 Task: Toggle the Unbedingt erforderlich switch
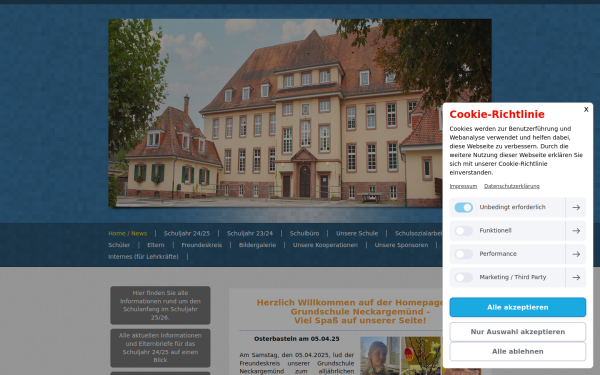tap(463, 207)
